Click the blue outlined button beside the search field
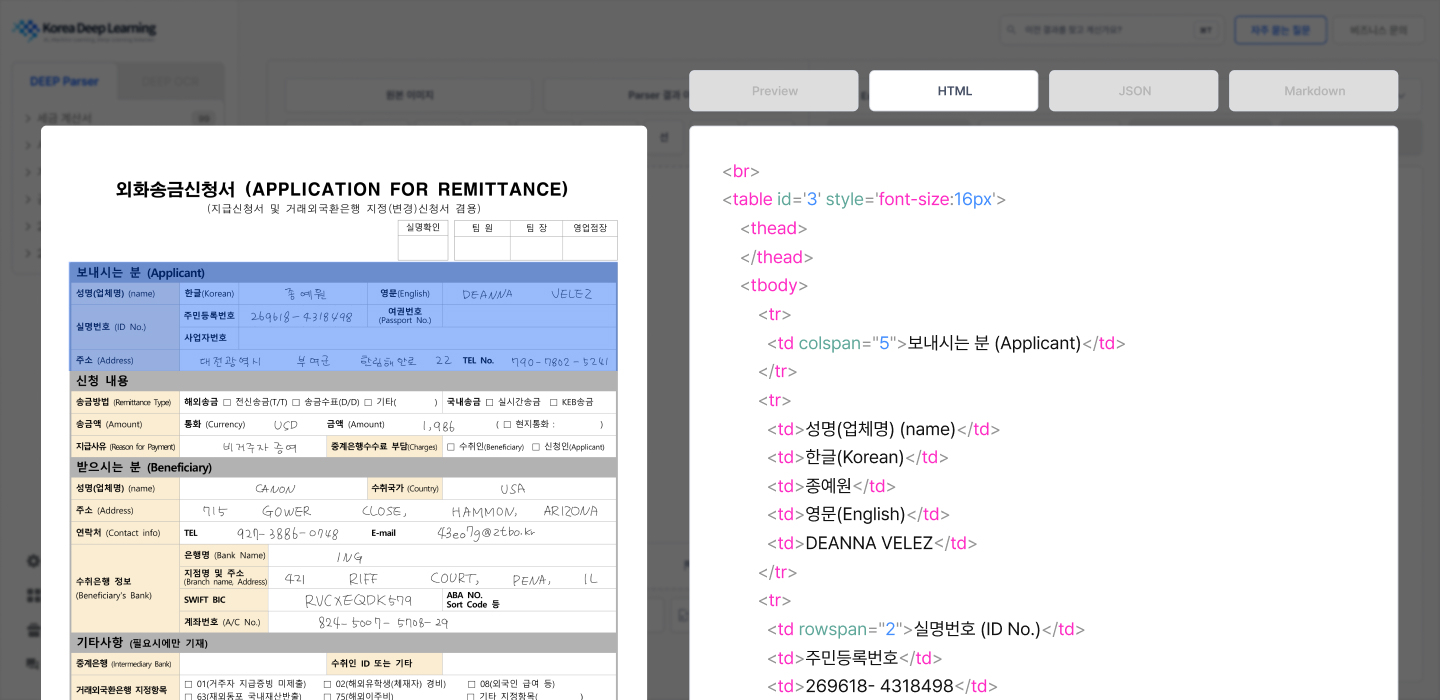The image size is (1440, 700). (1280, 30)
